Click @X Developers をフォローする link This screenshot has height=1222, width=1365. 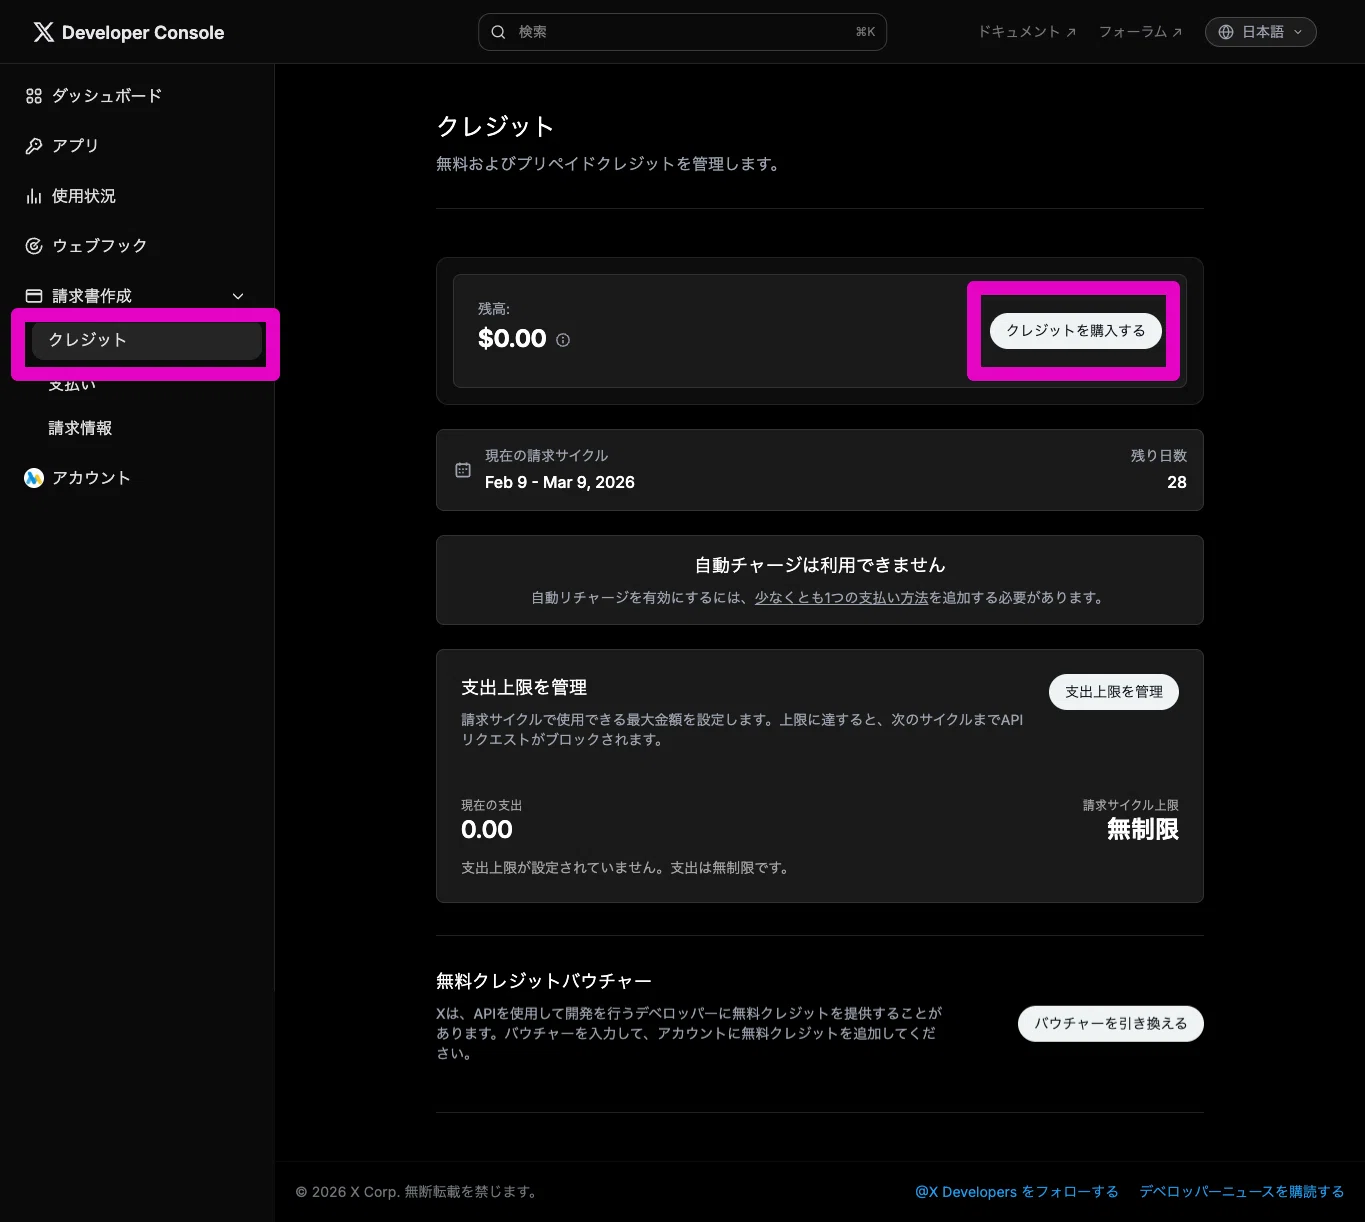[x=1017, y=1192]
